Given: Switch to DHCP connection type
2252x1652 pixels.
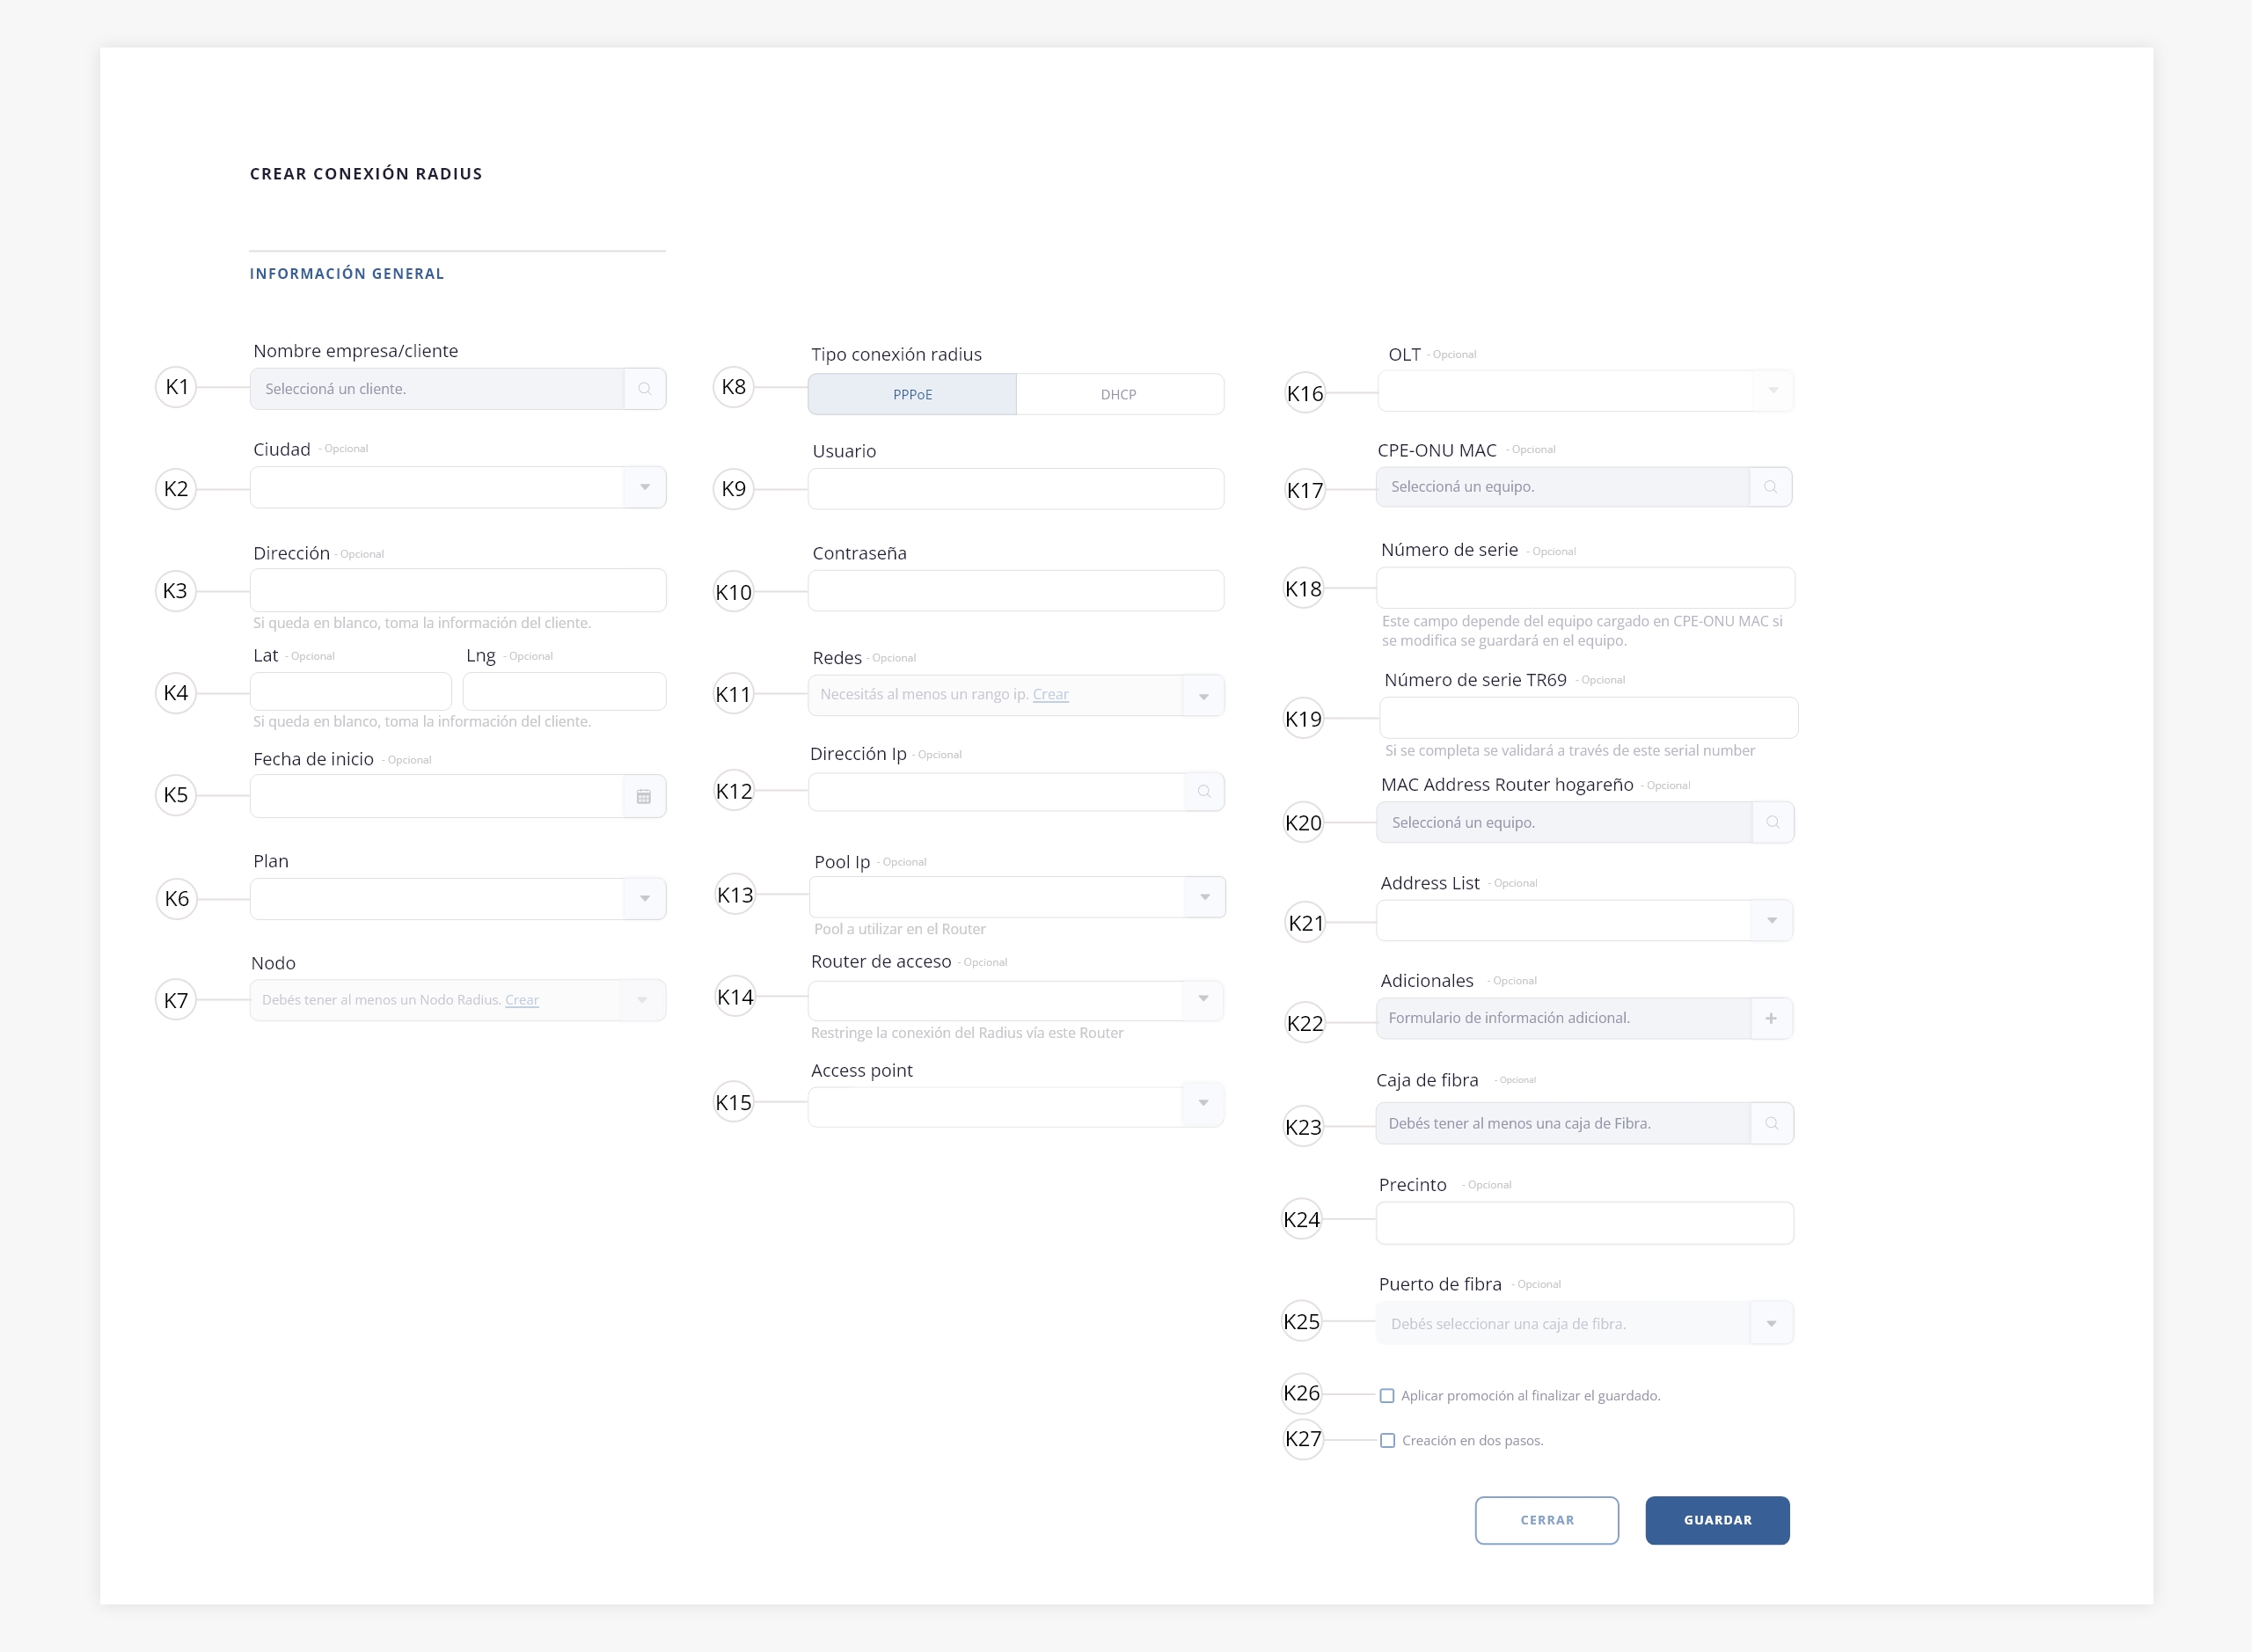Looking at the screenshot, I should 1119,394.
